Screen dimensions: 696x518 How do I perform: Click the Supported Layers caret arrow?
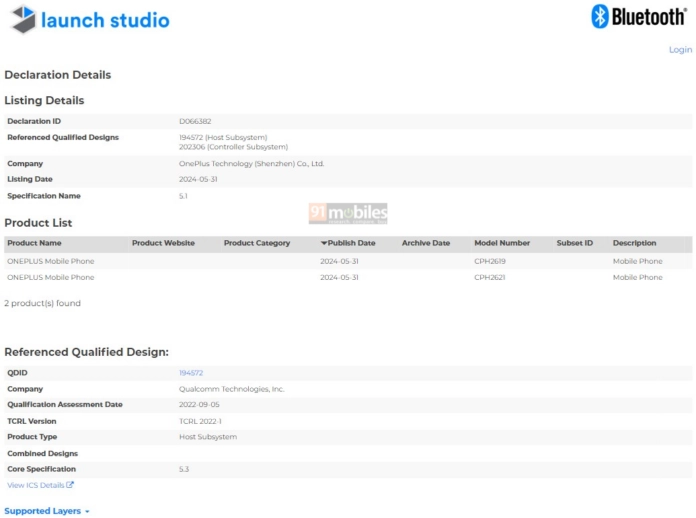point(87,512)
